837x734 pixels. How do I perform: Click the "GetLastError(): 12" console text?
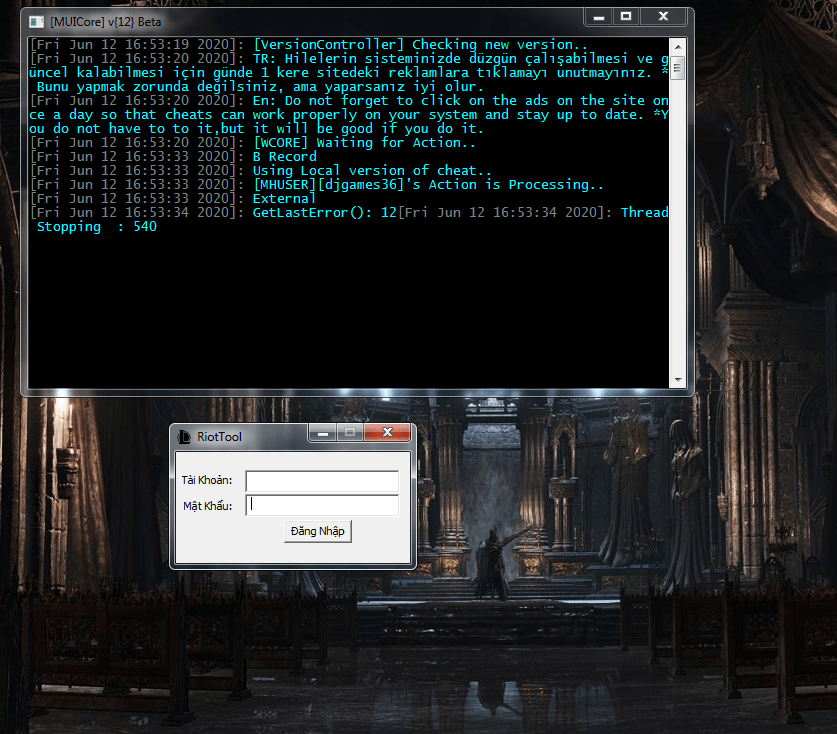325,212
